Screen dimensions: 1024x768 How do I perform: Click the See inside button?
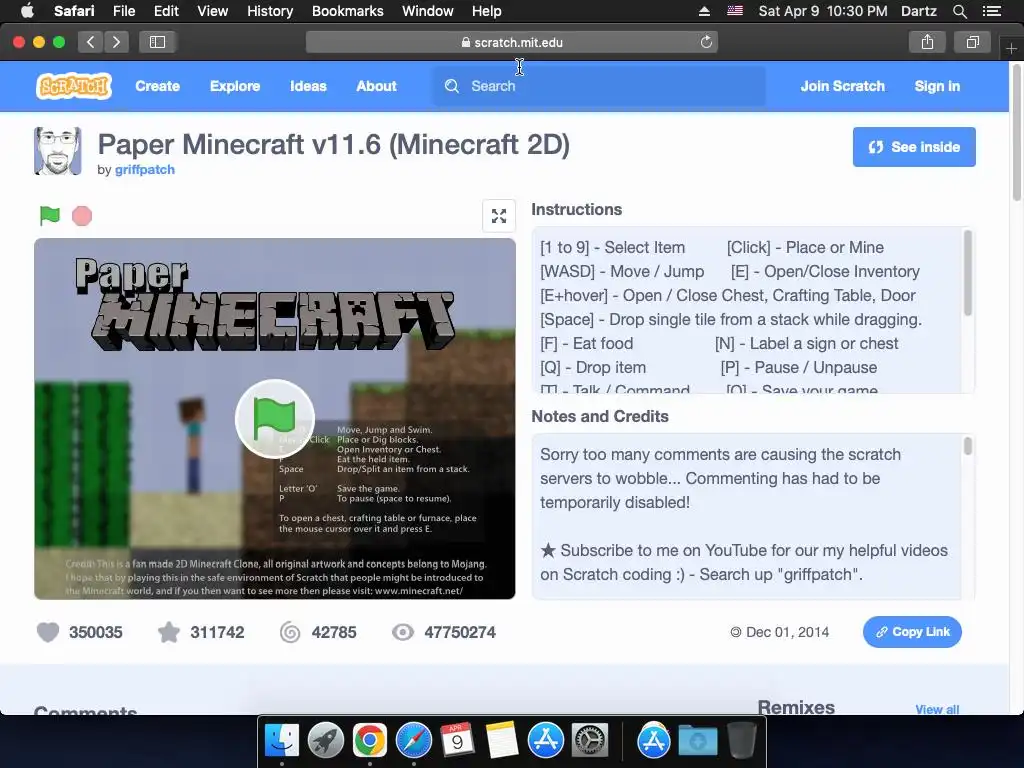point(914,147)
